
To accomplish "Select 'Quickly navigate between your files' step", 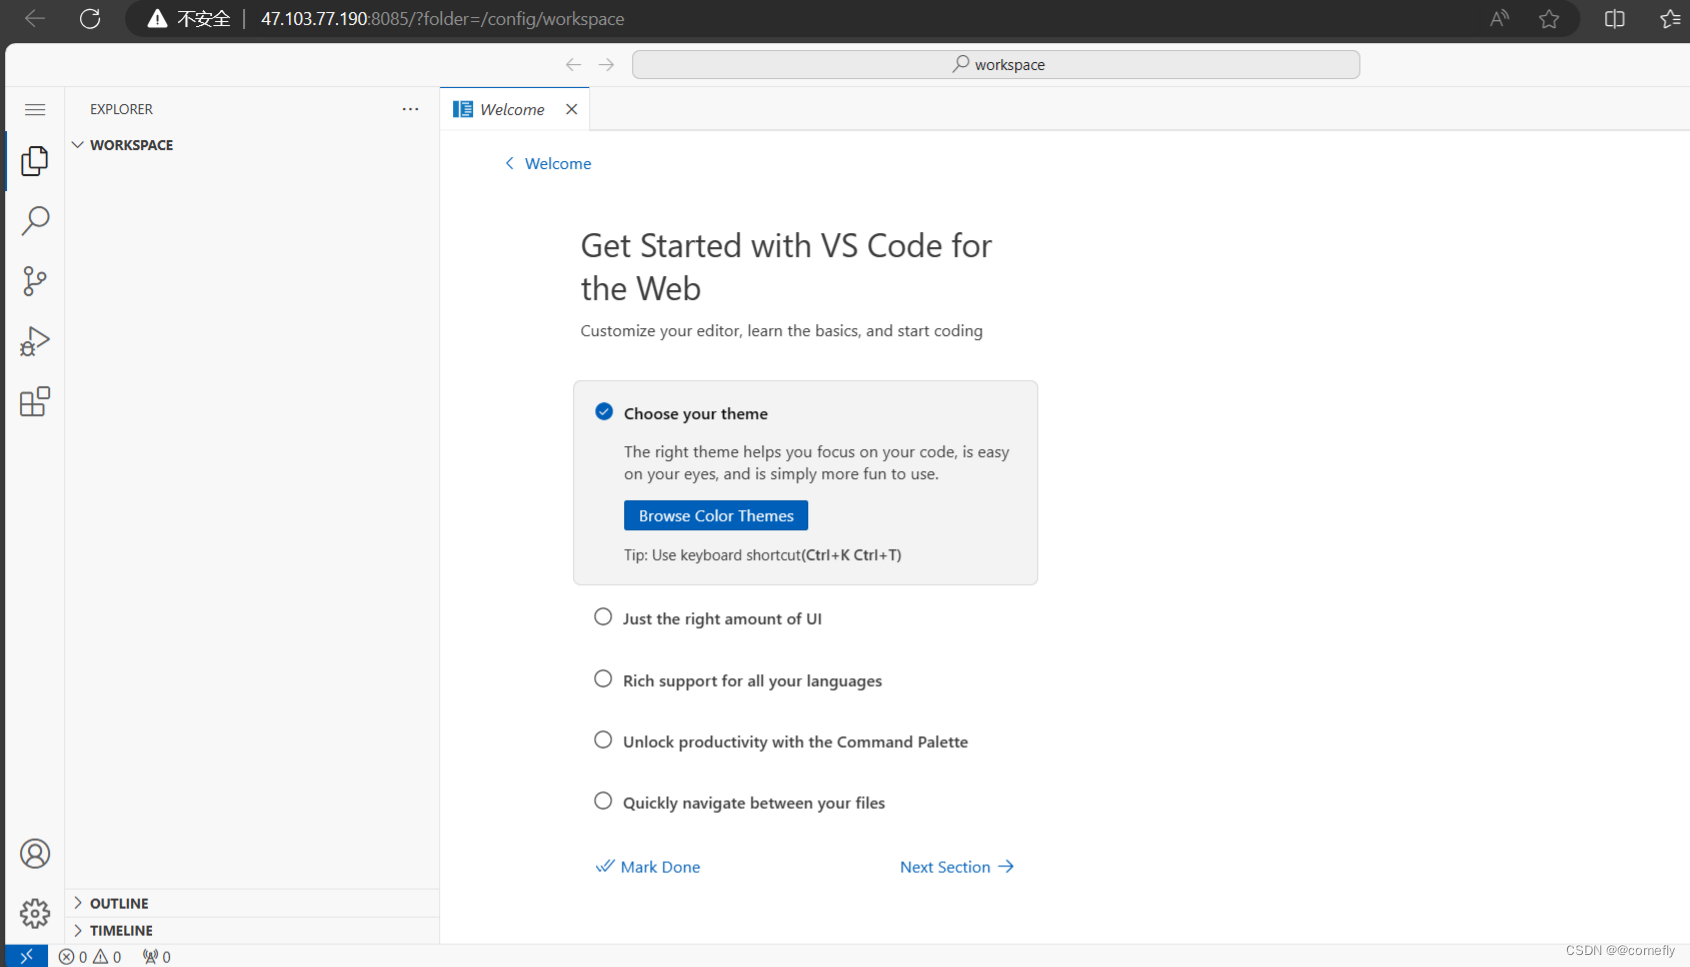I will [753, 803].
